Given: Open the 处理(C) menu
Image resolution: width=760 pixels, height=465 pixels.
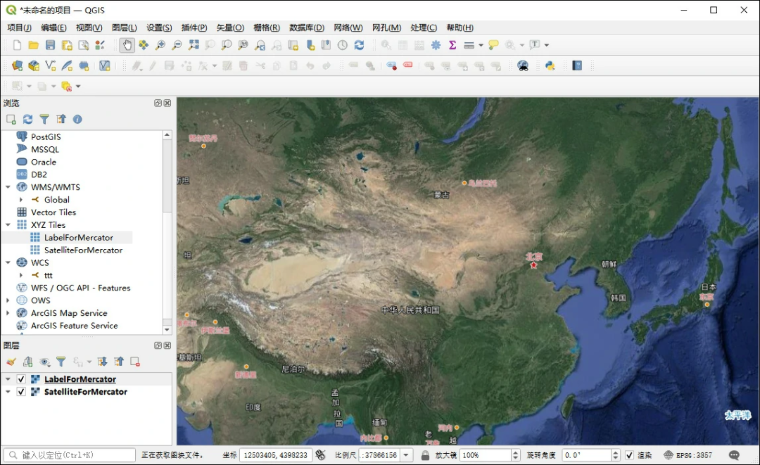Looking at the screenshot, I should point(424,28).
